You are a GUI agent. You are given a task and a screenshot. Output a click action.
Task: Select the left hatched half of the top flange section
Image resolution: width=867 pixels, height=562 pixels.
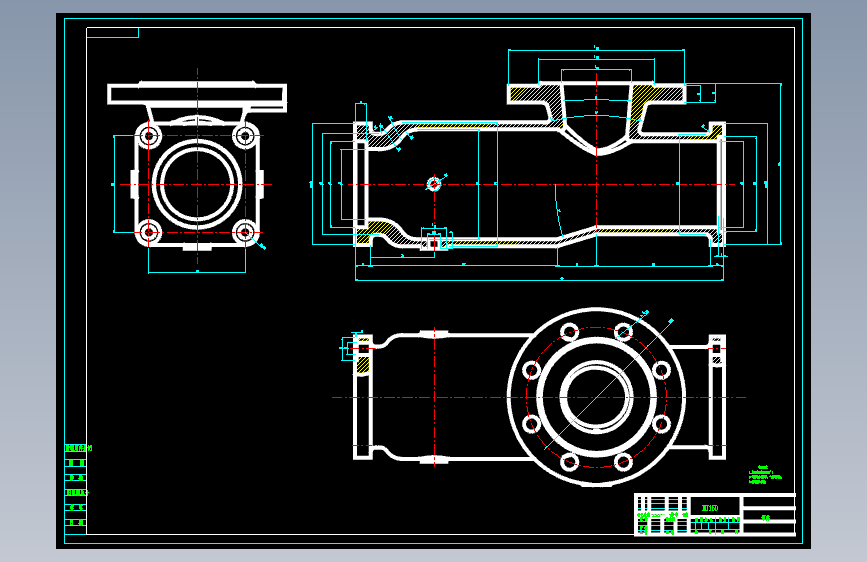pos(535,97)
